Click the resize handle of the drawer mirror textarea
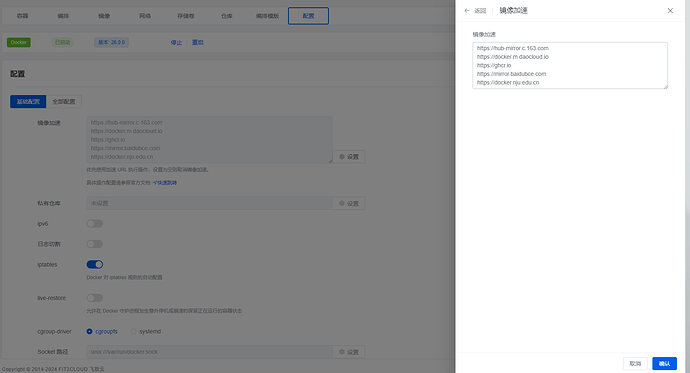690x373 pixels. [665, 87]
